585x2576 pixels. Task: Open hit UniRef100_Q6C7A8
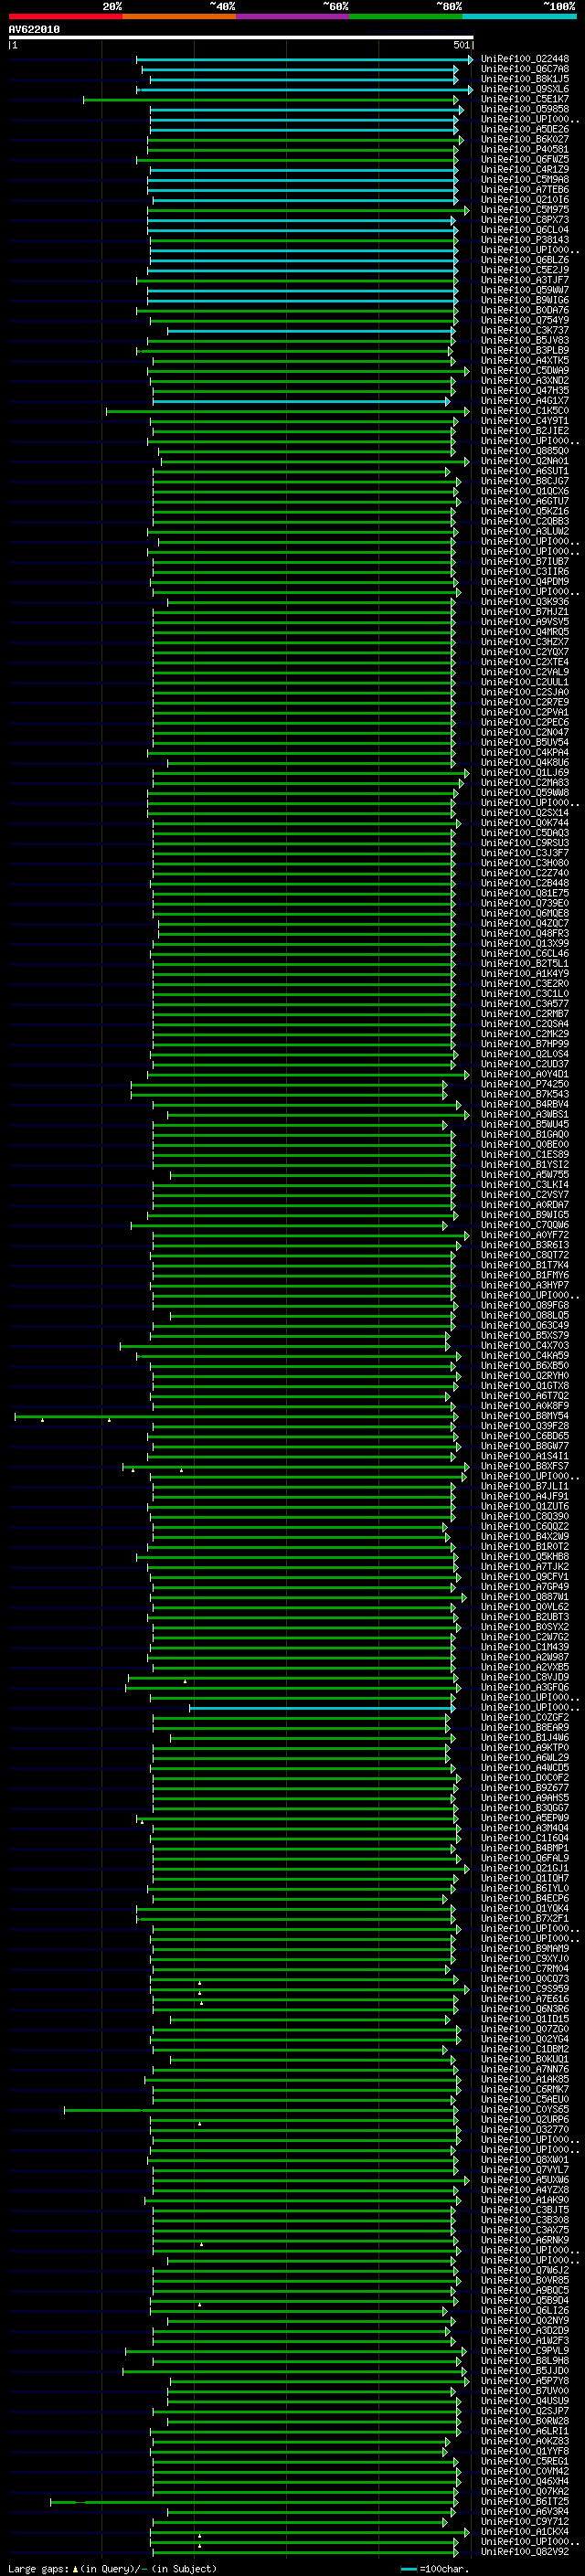point(524,69)
